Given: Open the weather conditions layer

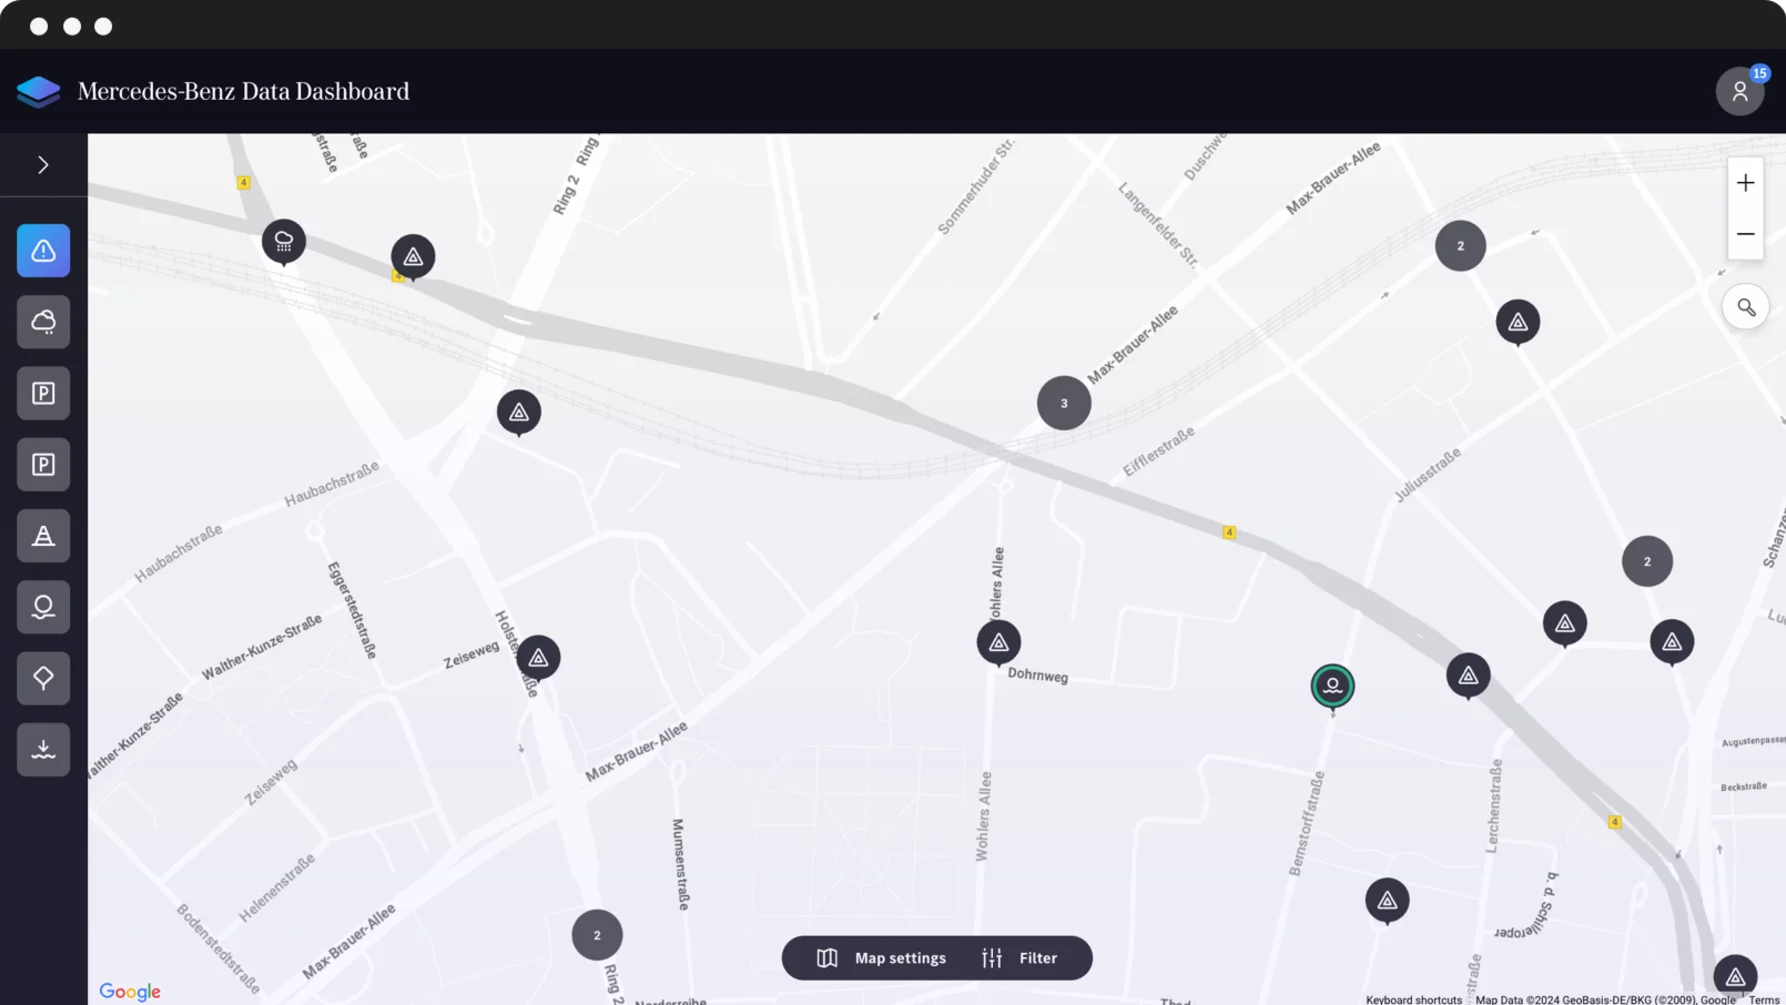Looking at the screenshot, I should pos(43,321).
